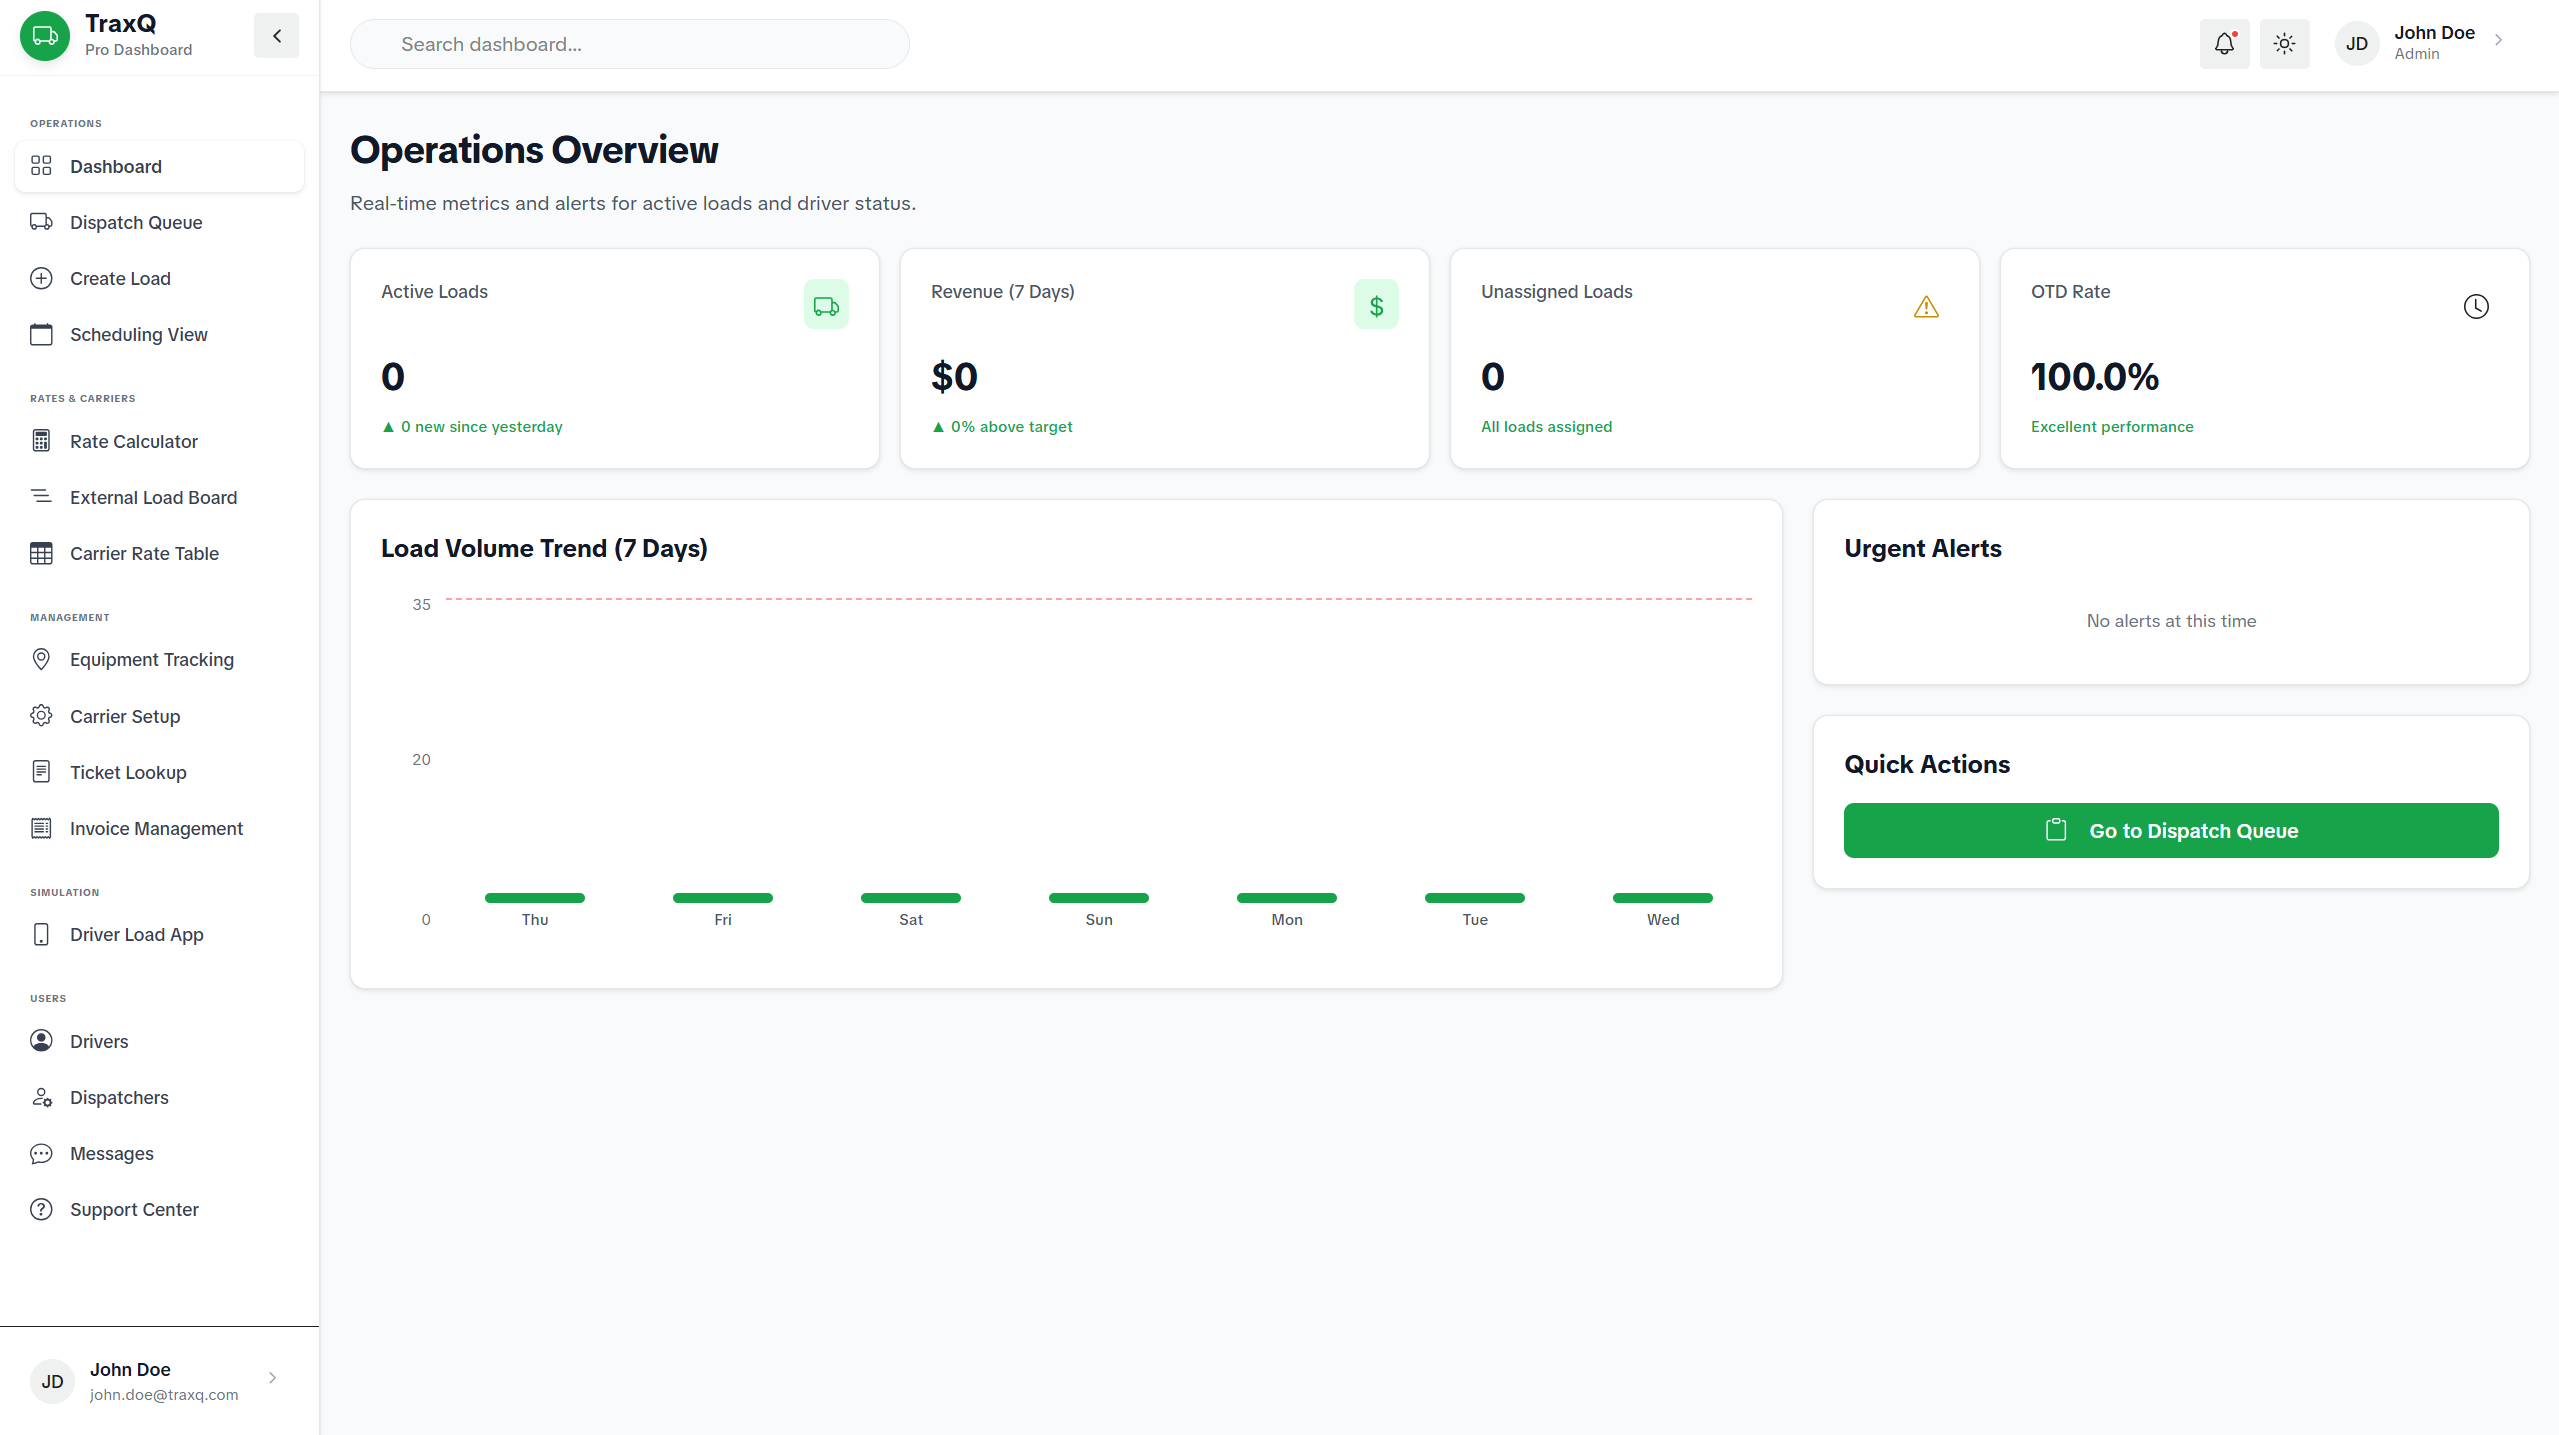2559x1435 pixels.
Task: Open notifications via the bell icon
Action: coord(2223,43)
